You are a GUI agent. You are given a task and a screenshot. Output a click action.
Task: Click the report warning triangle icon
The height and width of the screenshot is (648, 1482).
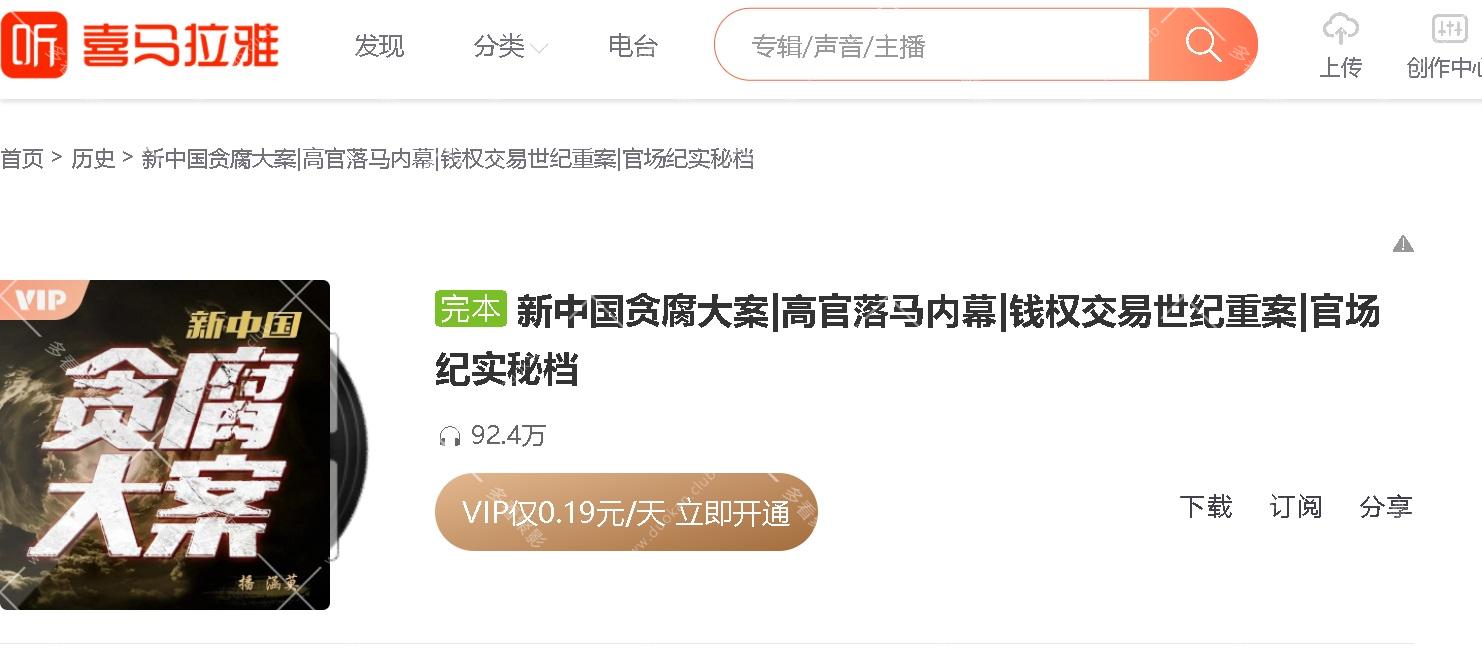tap(1403, 244)
